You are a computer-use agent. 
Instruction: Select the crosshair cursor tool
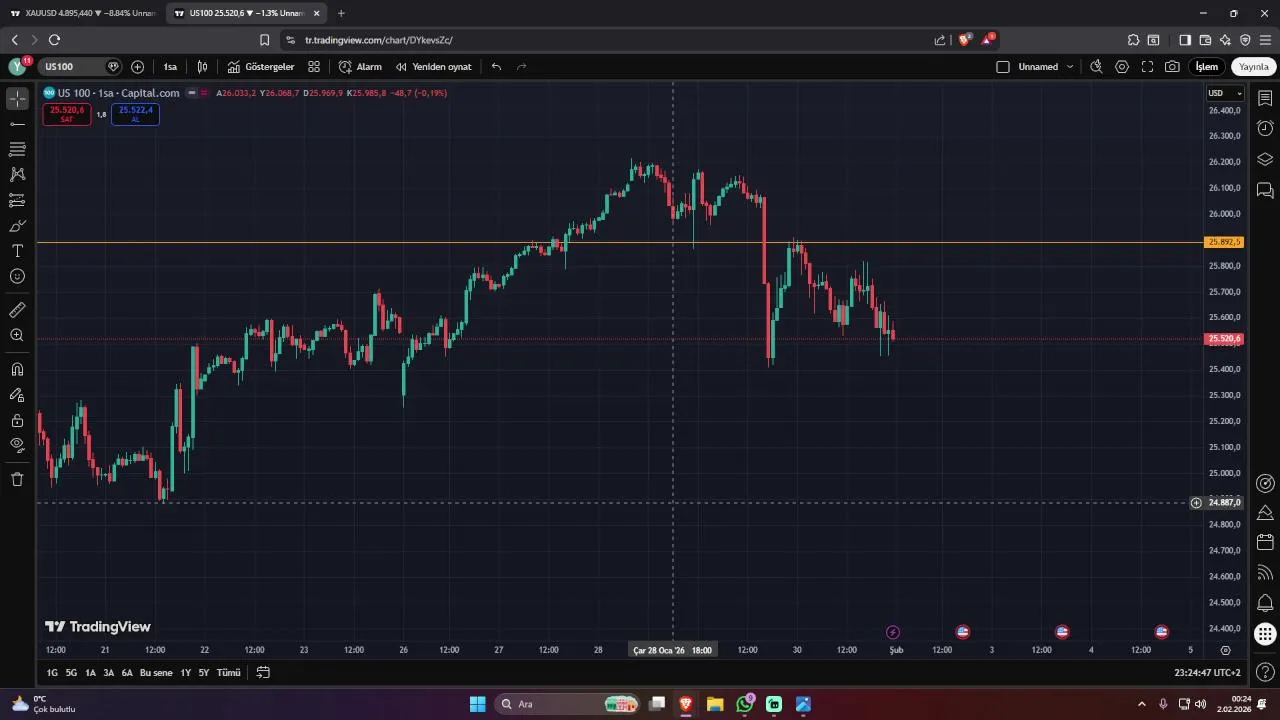click(17, 99)
